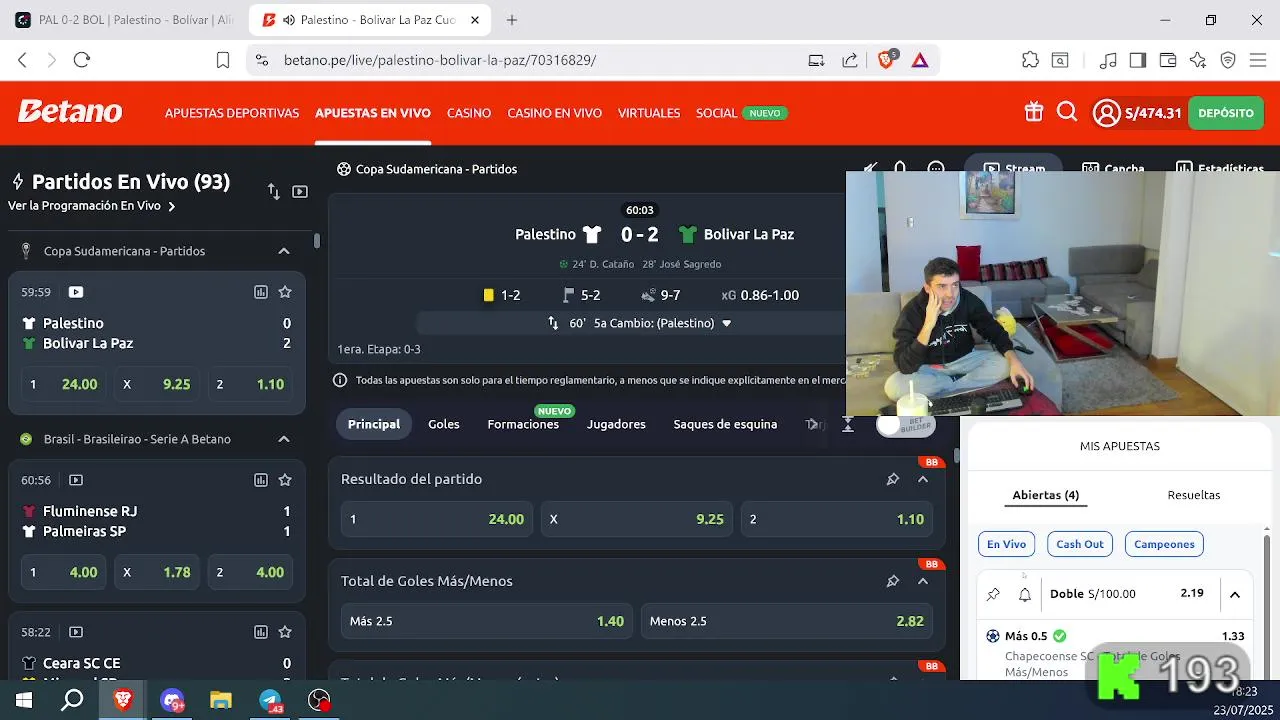The height and width of the screenshot is (720, 1280).
Task: Collapse the Brasil - Brasileirao Serie A group
Action: tap(284, 439)
